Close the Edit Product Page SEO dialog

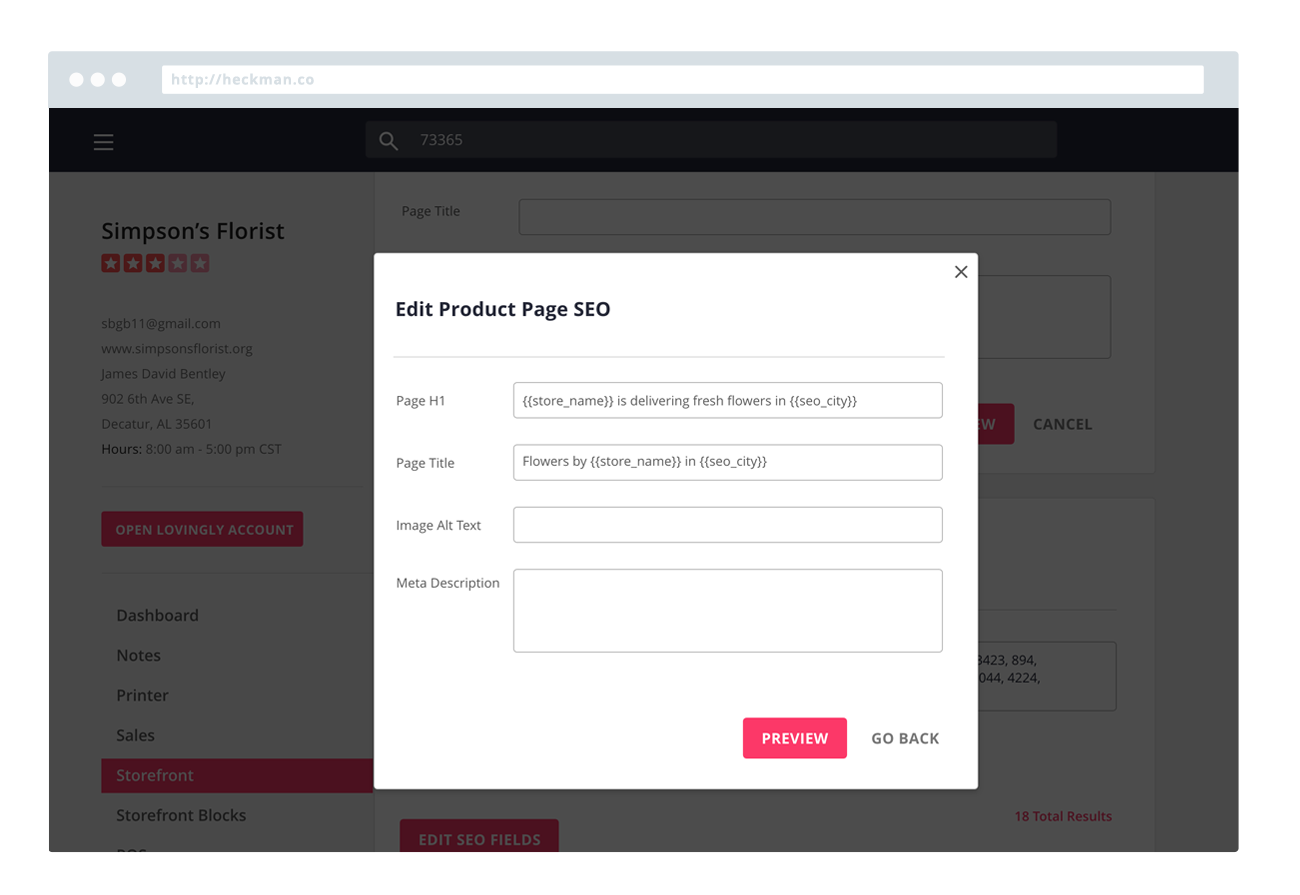(961, 272)
